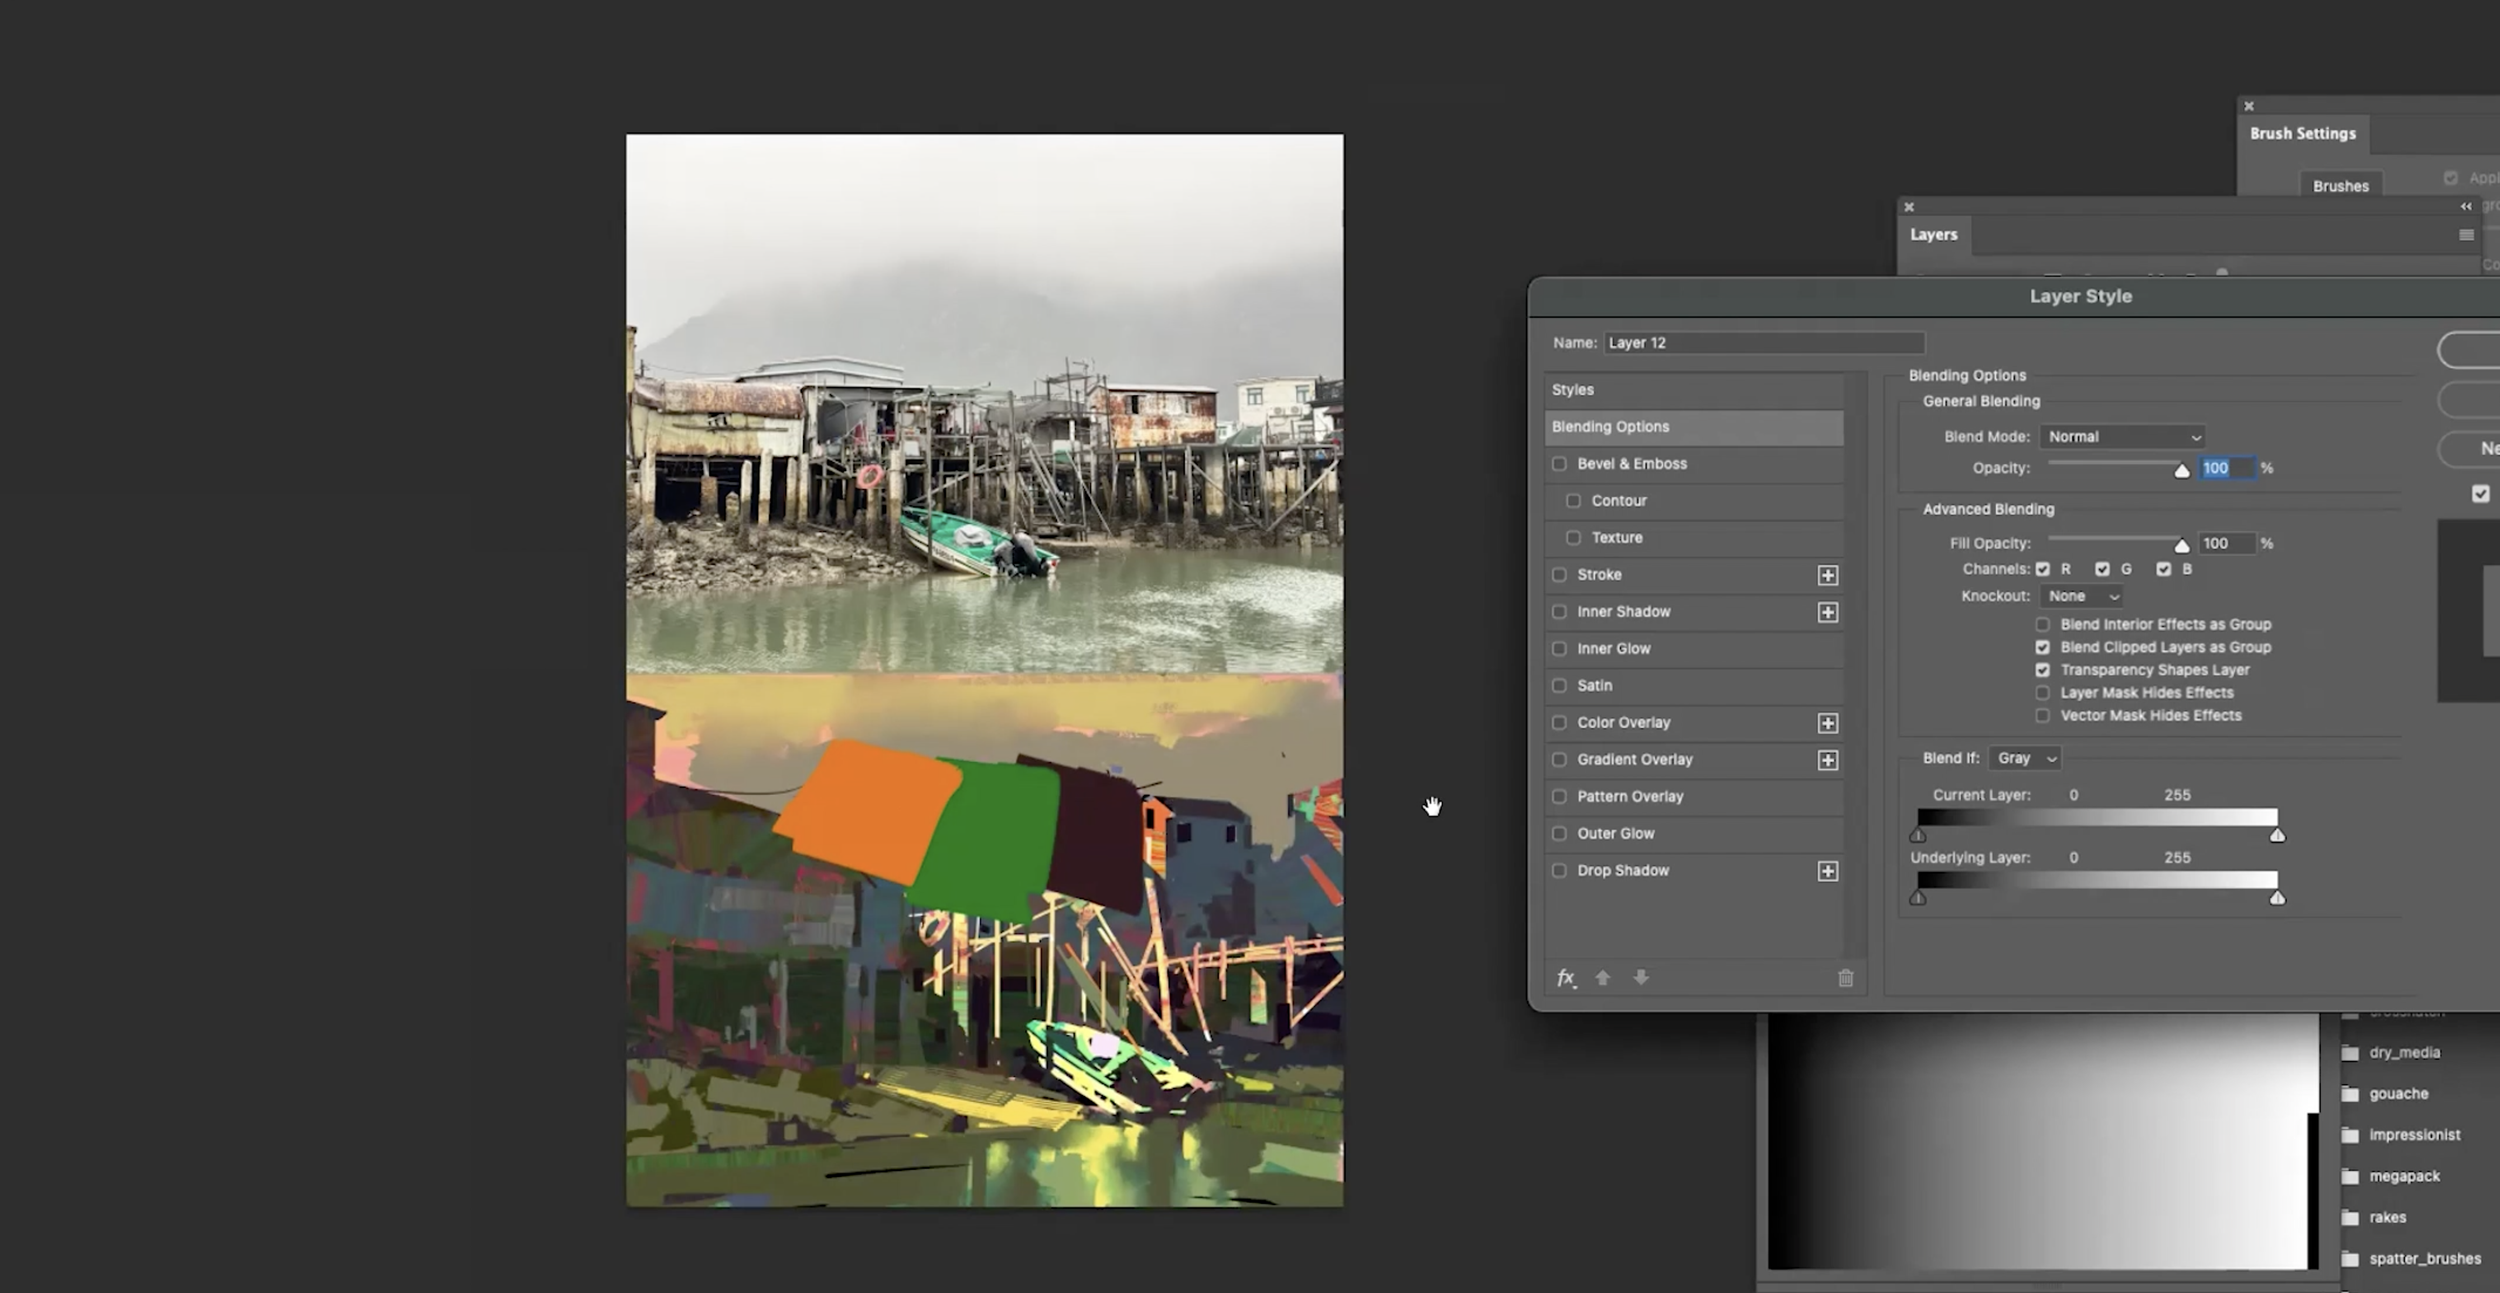Viewport: 2500px width, 1293px height.
Task: Click the move effect down arrow
Action: 1641,978
